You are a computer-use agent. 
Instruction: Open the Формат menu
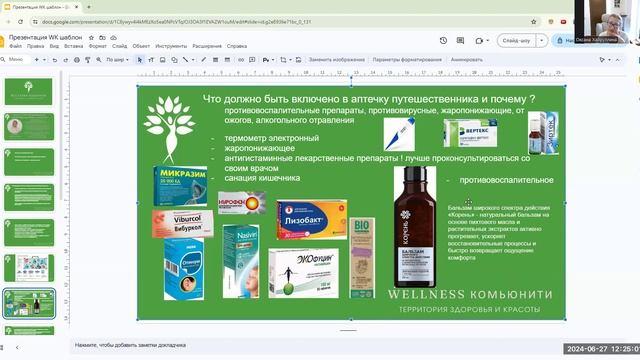tap(98, 46)
